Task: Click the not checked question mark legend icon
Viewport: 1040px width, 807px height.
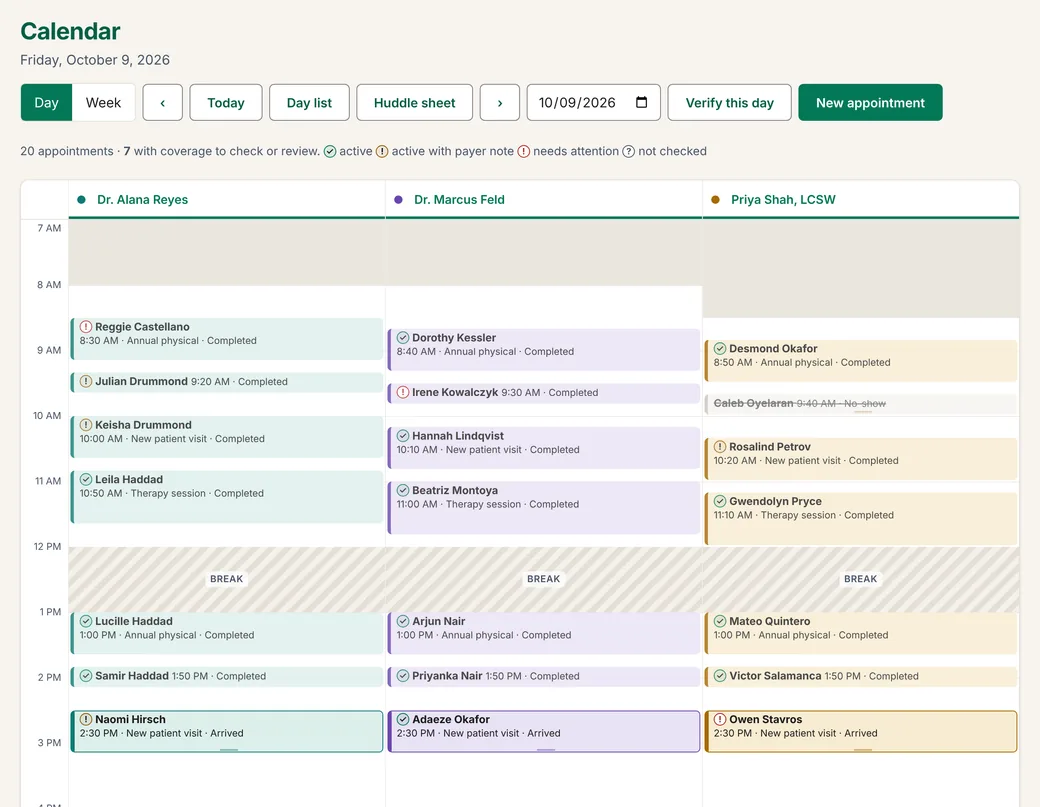Action: pyautogui.click(x=628, y=152)
